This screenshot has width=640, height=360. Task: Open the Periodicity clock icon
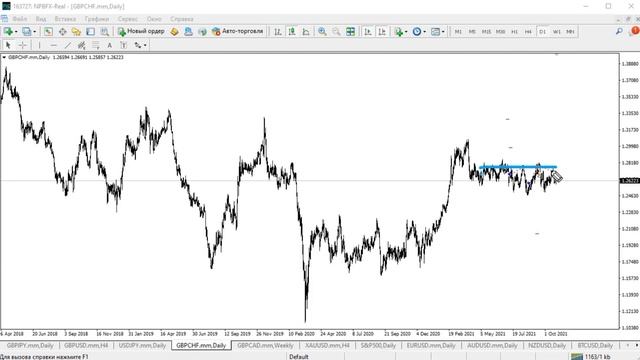pyautogui.click(x=417, y=31)
